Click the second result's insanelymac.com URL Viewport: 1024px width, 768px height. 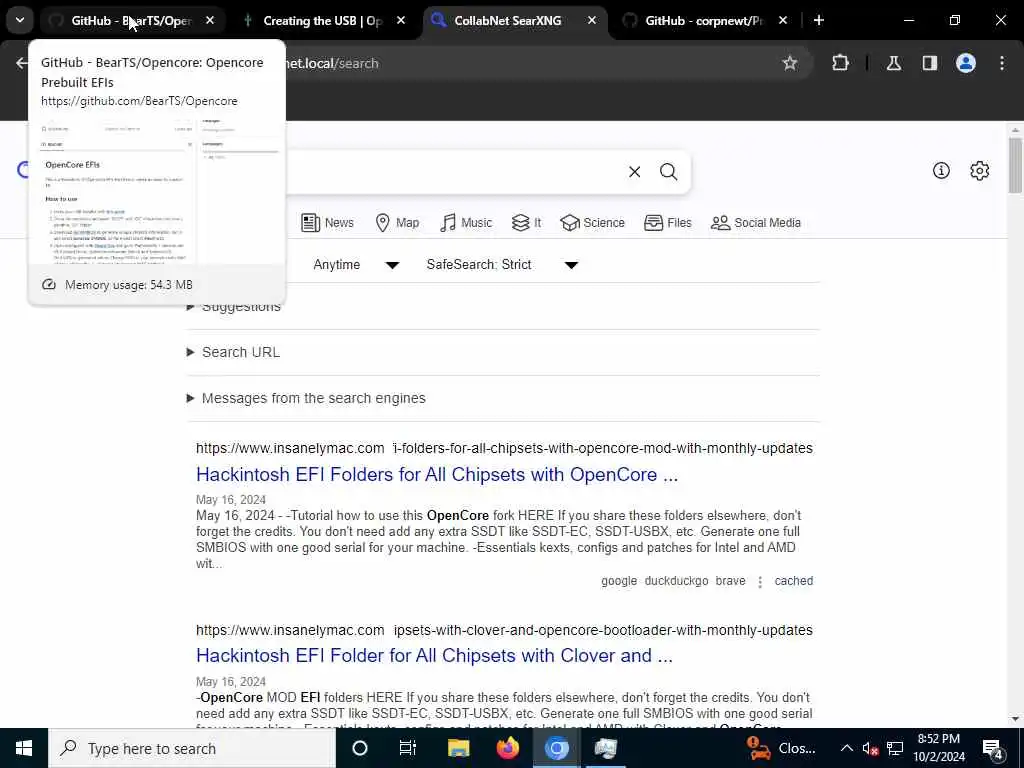tap(504, 630)
